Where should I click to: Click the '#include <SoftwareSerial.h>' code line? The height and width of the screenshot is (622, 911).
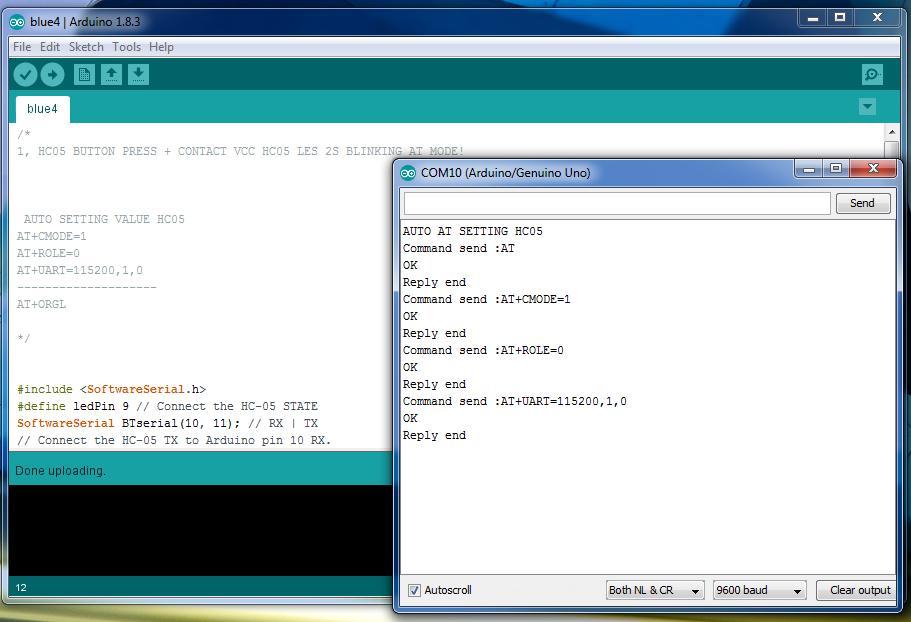click(x=112, y=389)
